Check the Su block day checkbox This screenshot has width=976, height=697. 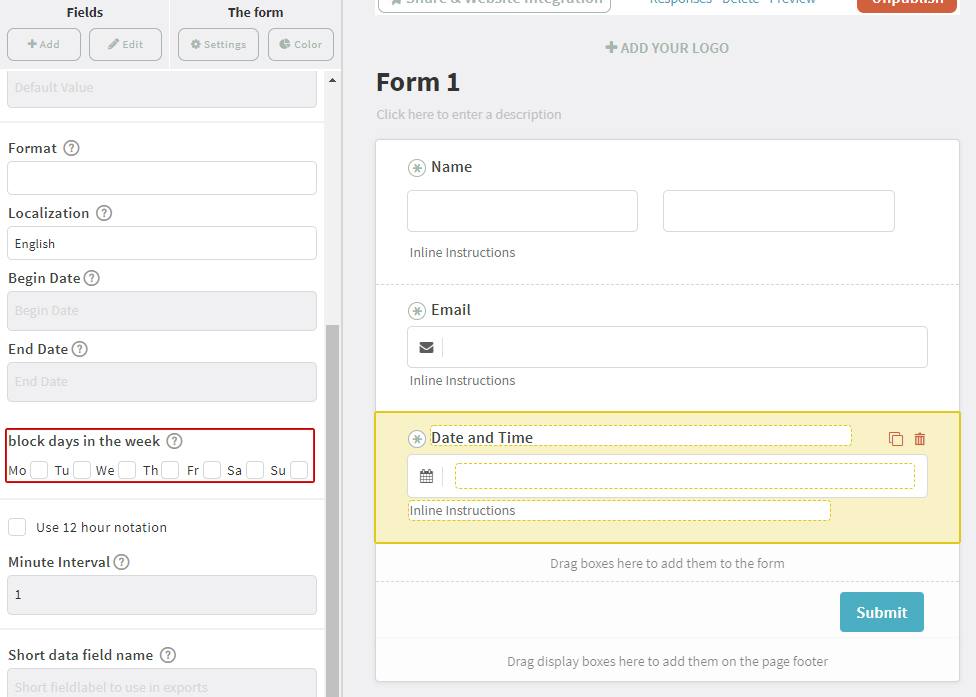pyautogui.click(x=299, y=470)
